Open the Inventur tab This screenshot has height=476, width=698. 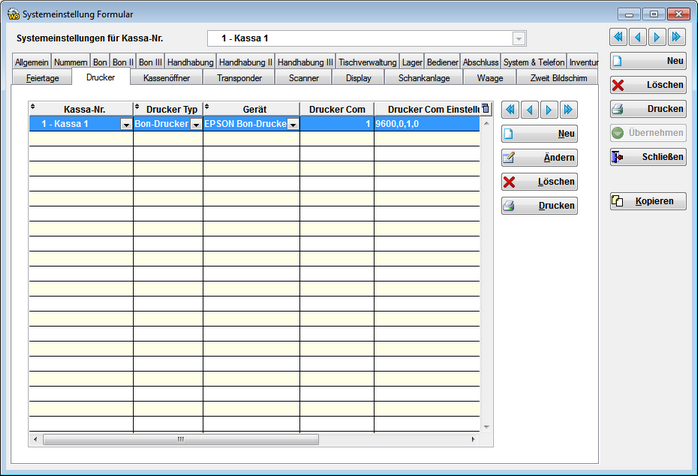583,62
